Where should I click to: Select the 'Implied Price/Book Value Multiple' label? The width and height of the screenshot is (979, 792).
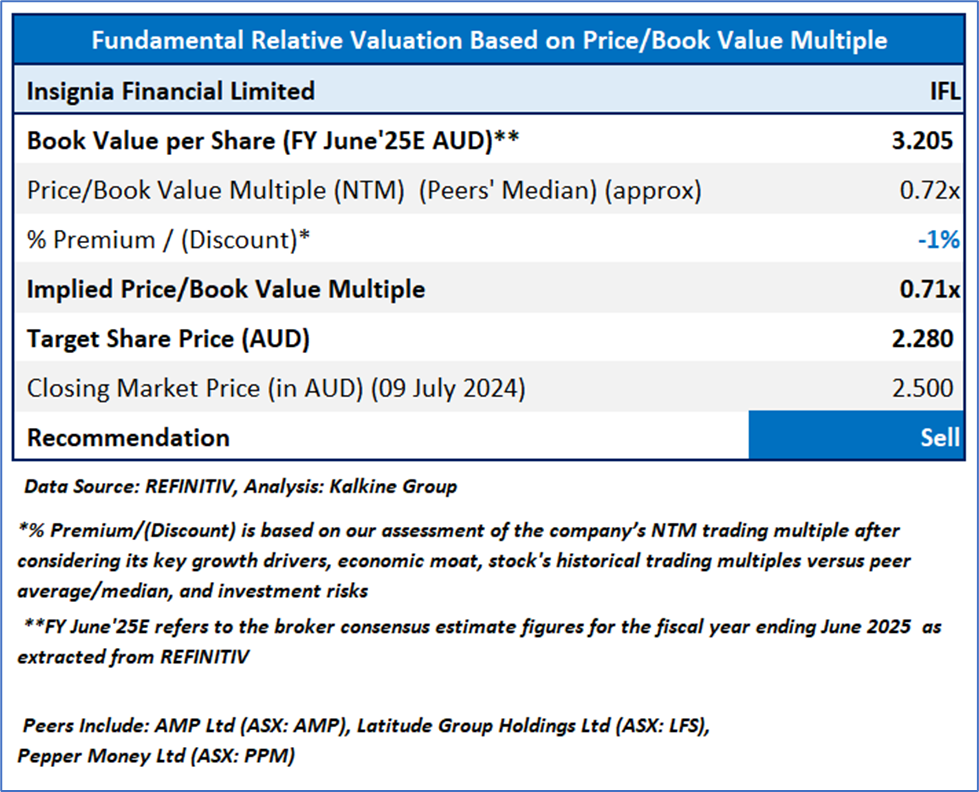pos(226,289)
